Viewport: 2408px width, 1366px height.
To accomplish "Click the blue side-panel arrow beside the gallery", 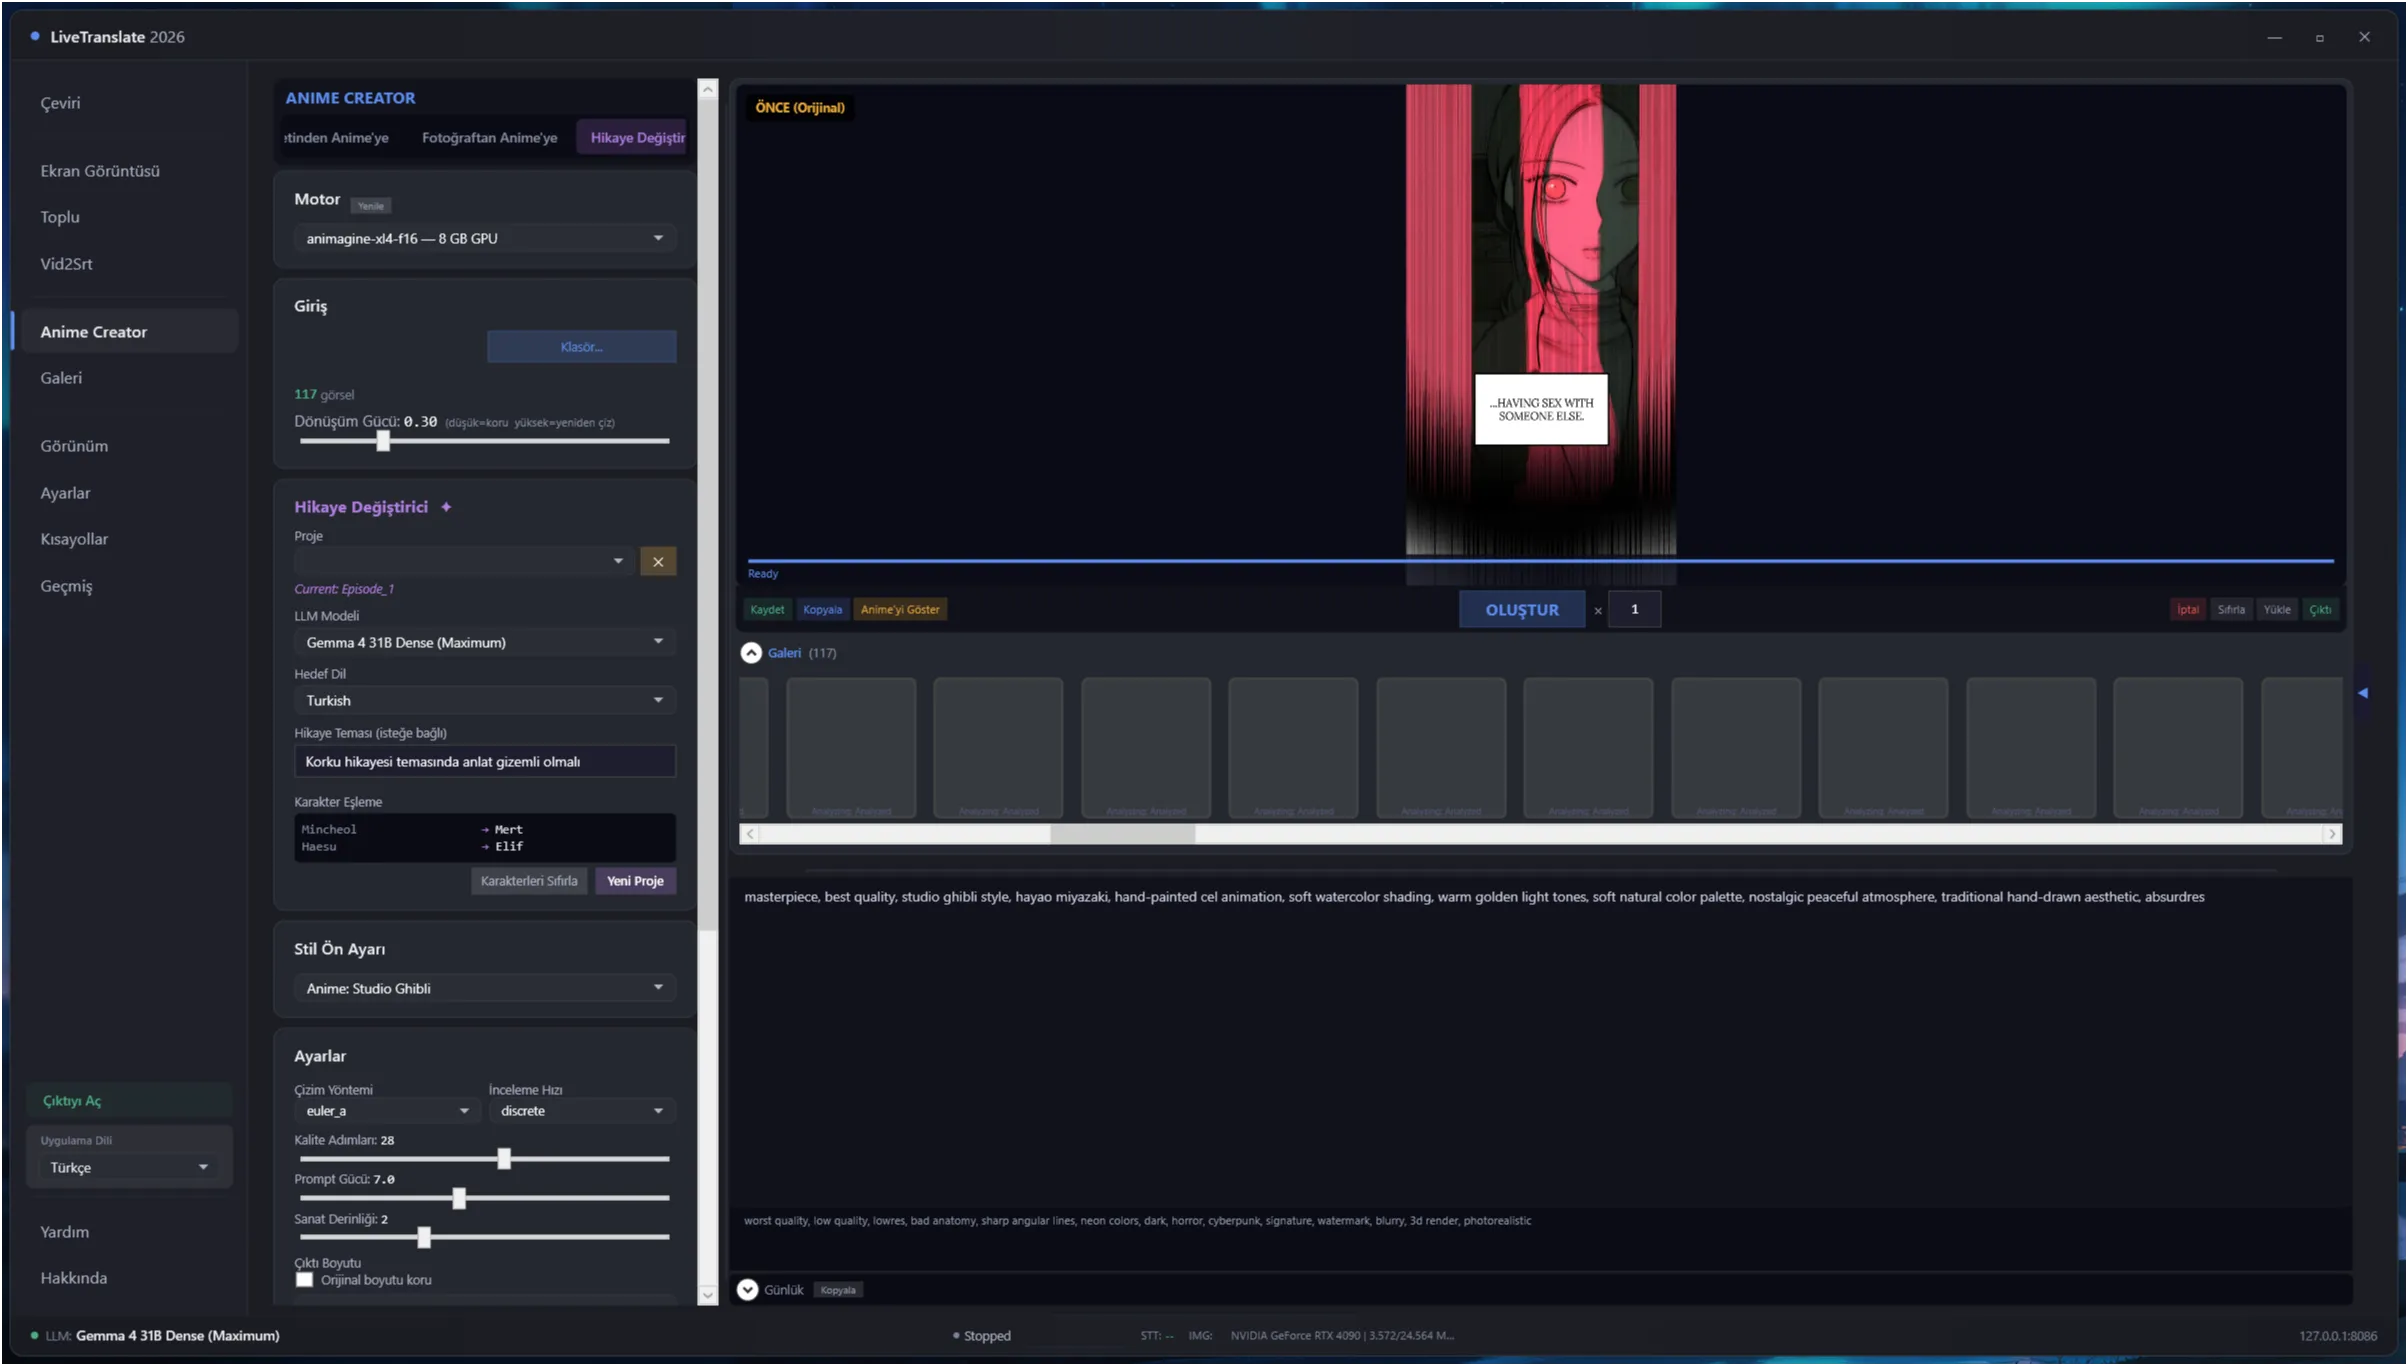I will pyautogui.click(x=2363, y=693).
